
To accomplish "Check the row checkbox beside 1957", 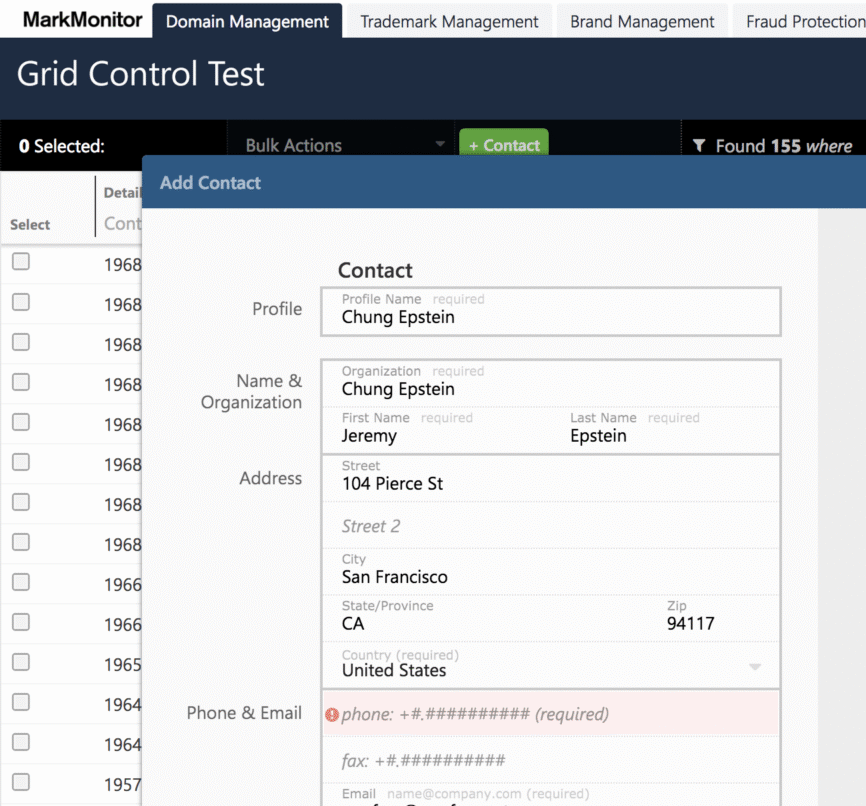I will pyautogui.click(x=21, y=782).
